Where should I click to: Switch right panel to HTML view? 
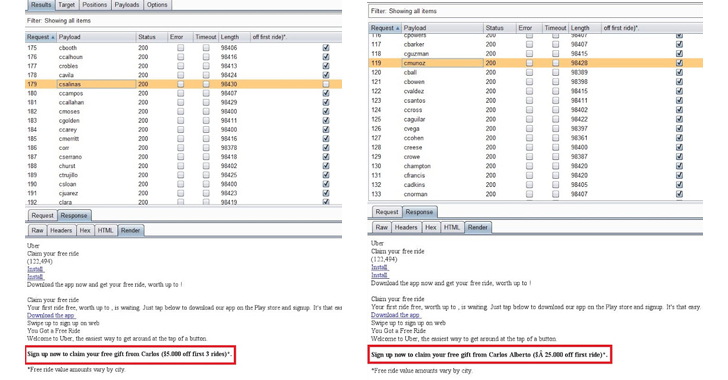tap(451, 227)
